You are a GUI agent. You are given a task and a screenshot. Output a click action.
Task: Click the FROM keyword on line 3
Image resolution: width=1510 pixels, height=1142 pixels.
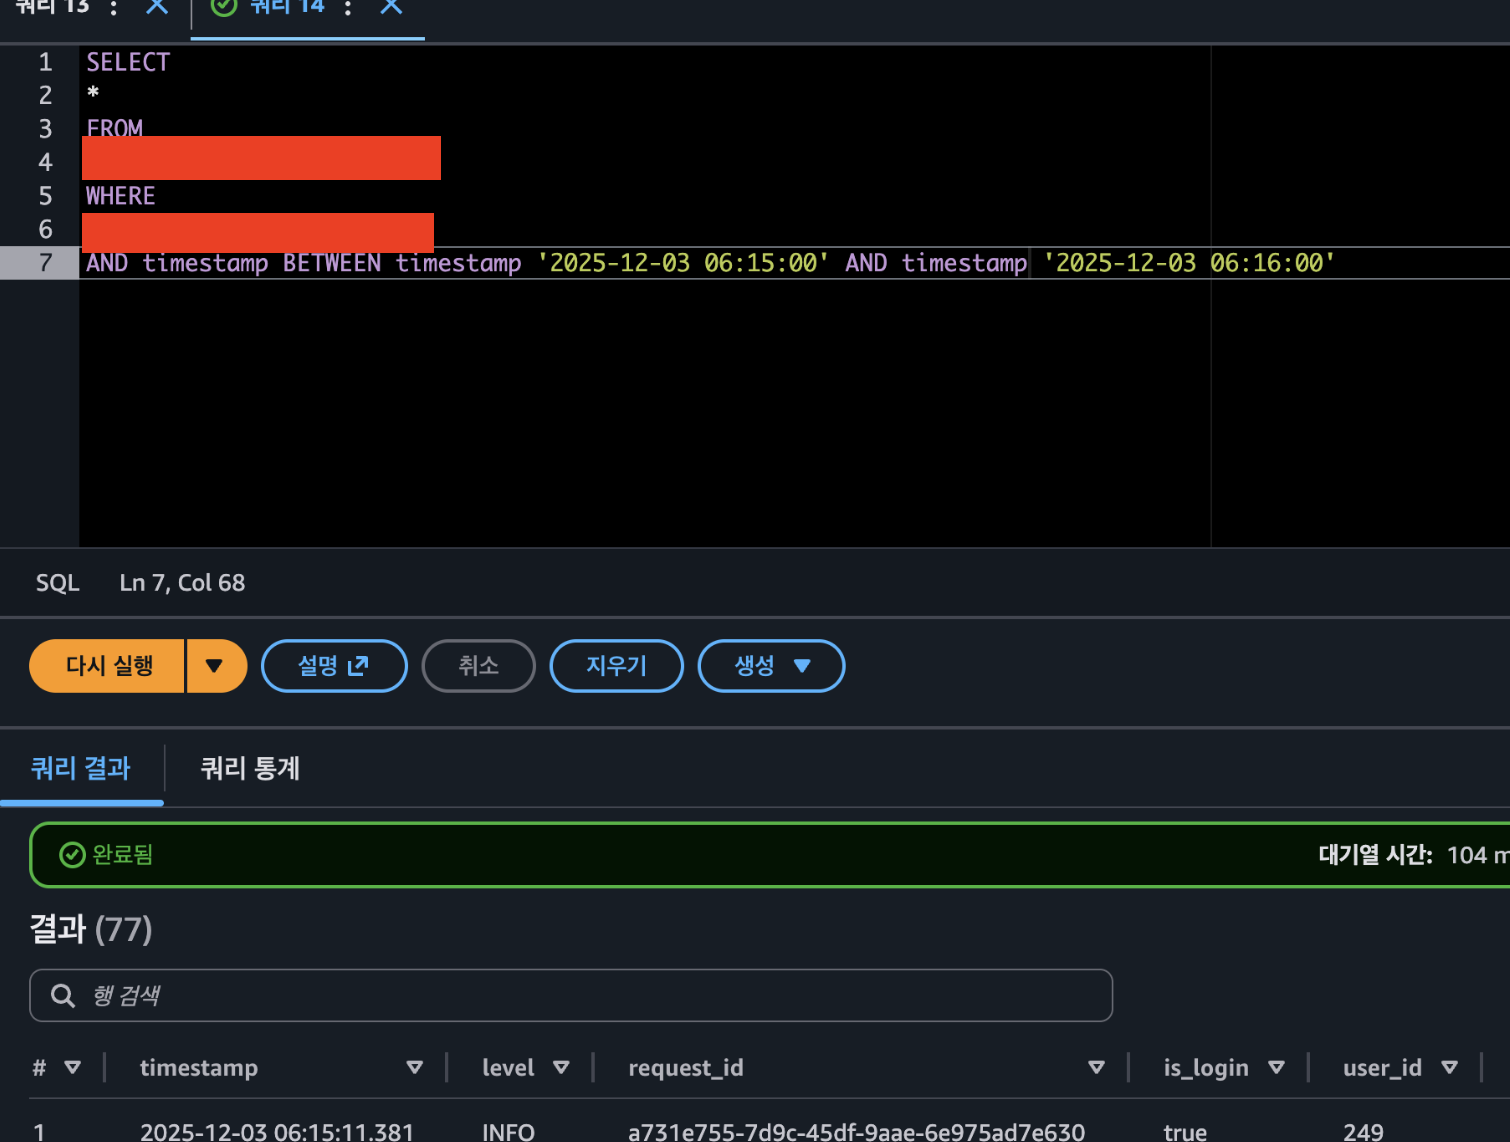point(115,127)
